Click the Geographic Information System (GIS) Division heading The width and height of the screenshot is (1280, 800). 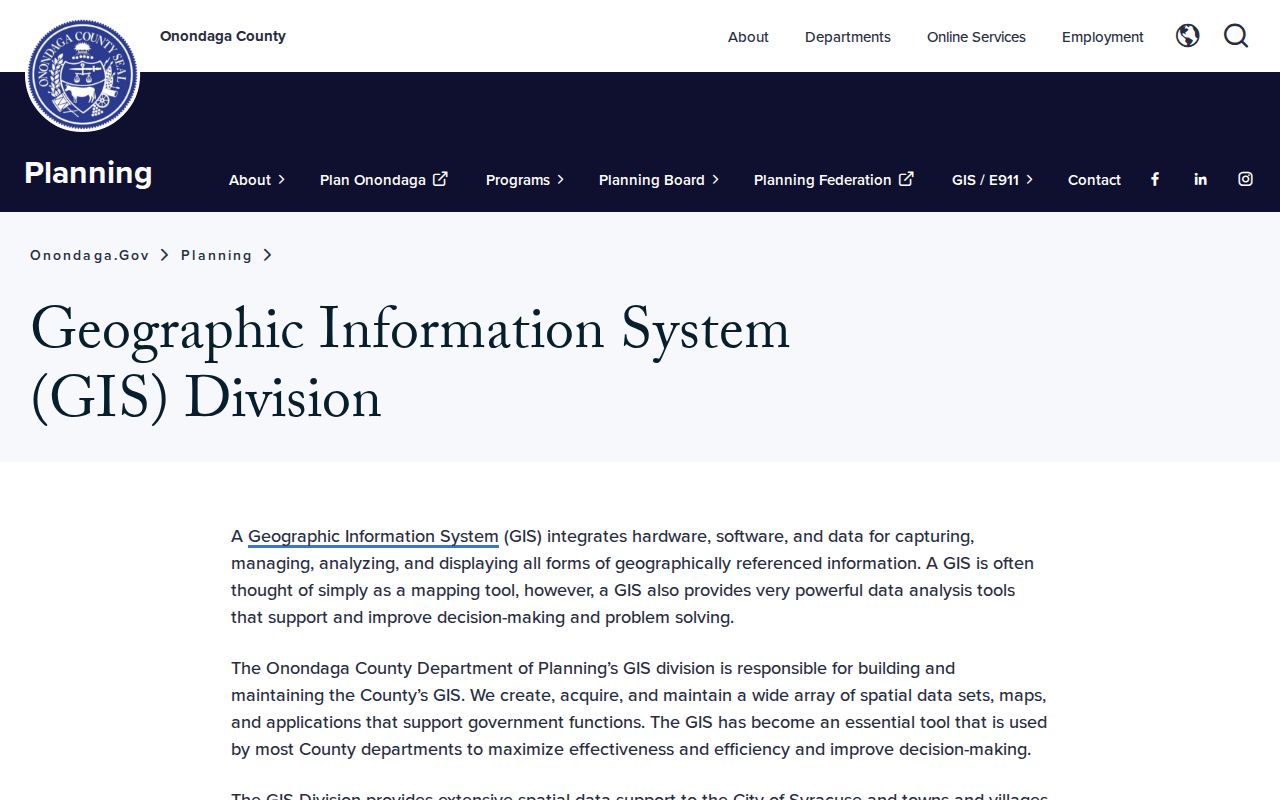(410, 363)
